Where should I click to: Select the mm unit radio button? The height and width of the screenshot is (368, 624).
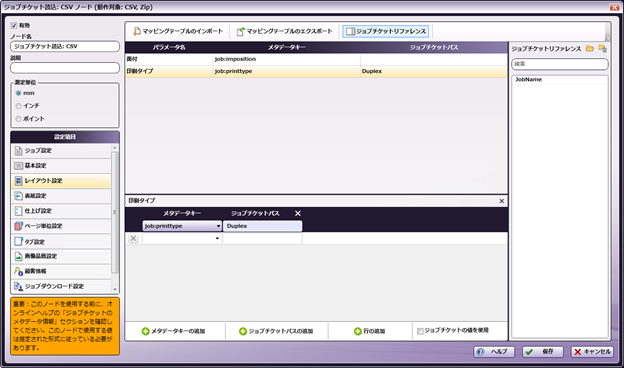[x=18, y=93]
